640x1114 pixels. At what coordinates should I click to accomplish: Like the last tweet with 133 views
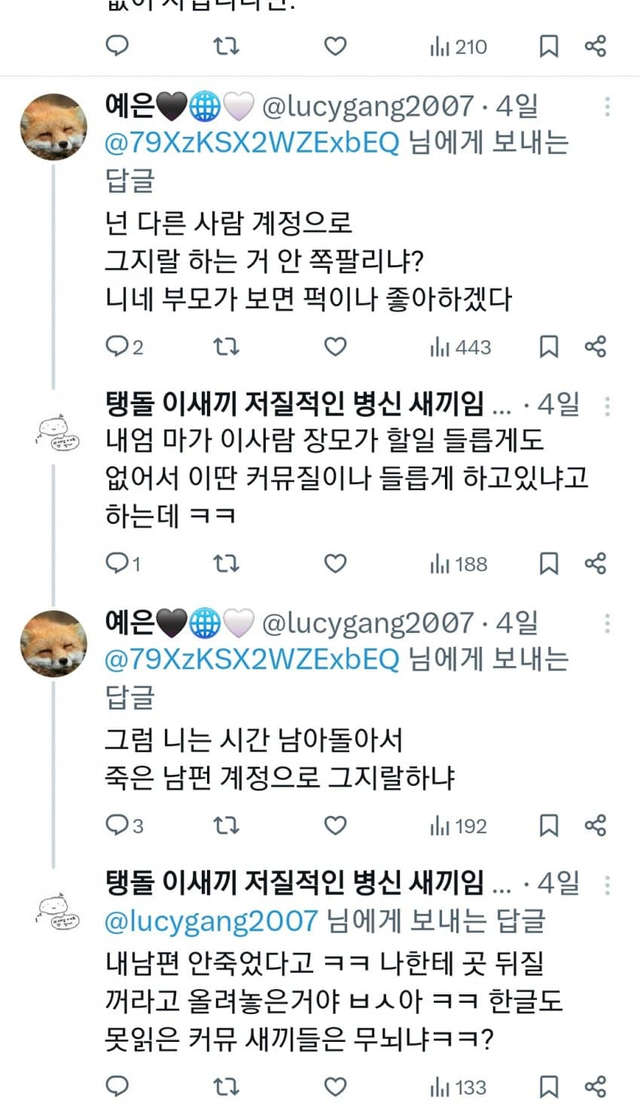336,1087
